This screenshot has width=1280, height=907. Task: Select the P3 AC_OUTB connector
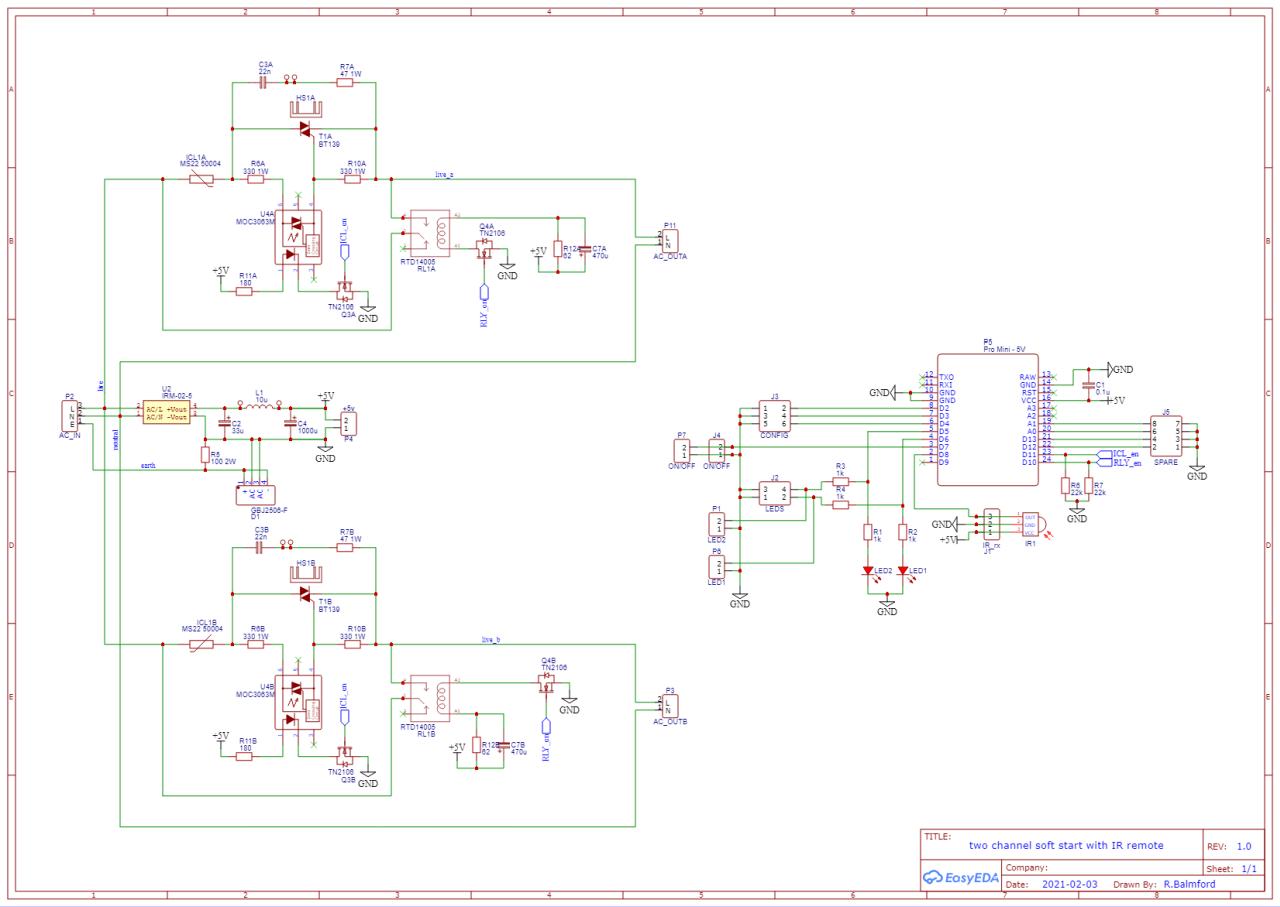669,705
